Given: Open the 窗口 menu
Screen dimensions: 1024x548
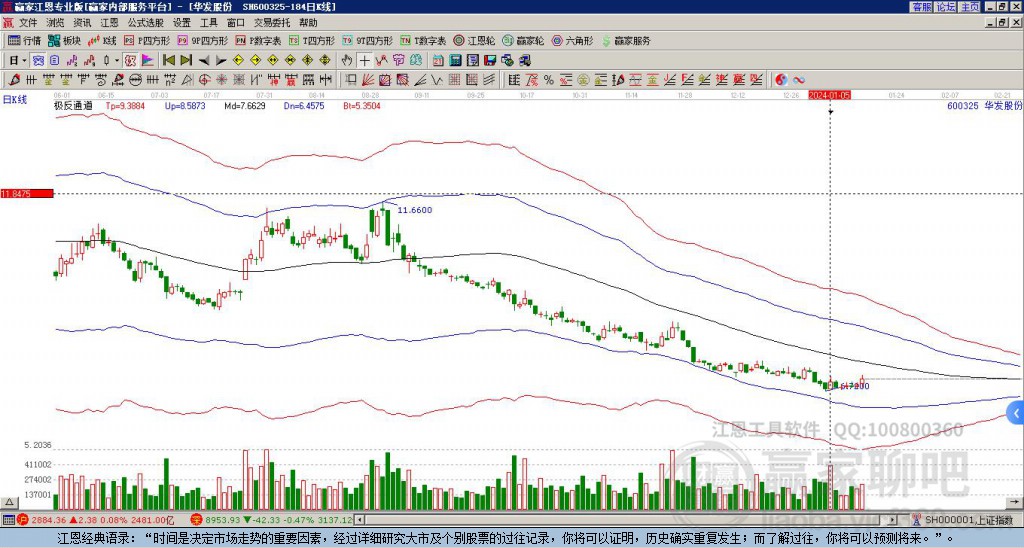Looking at the screenshot, I should tap(236, 23).
